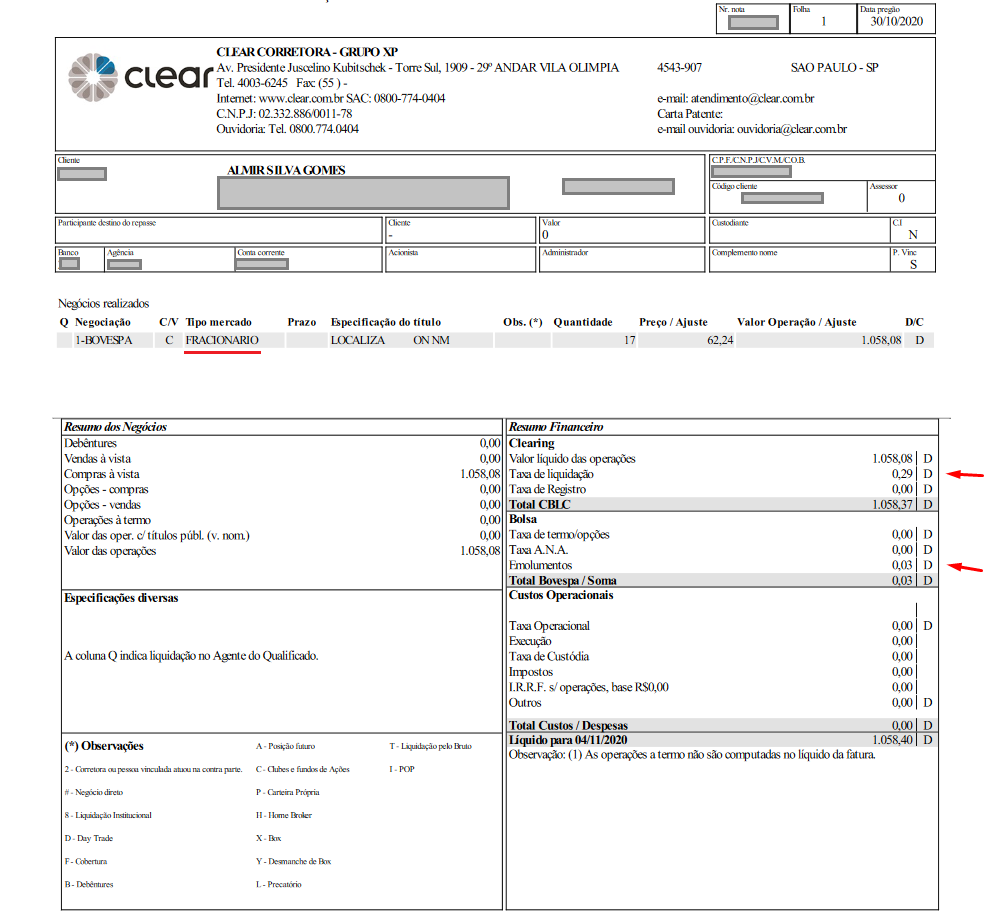This screenshot has width=990, height=918.
Task: Click the FRACIONARIO market type cell
Action: click(x=222, y=340)
